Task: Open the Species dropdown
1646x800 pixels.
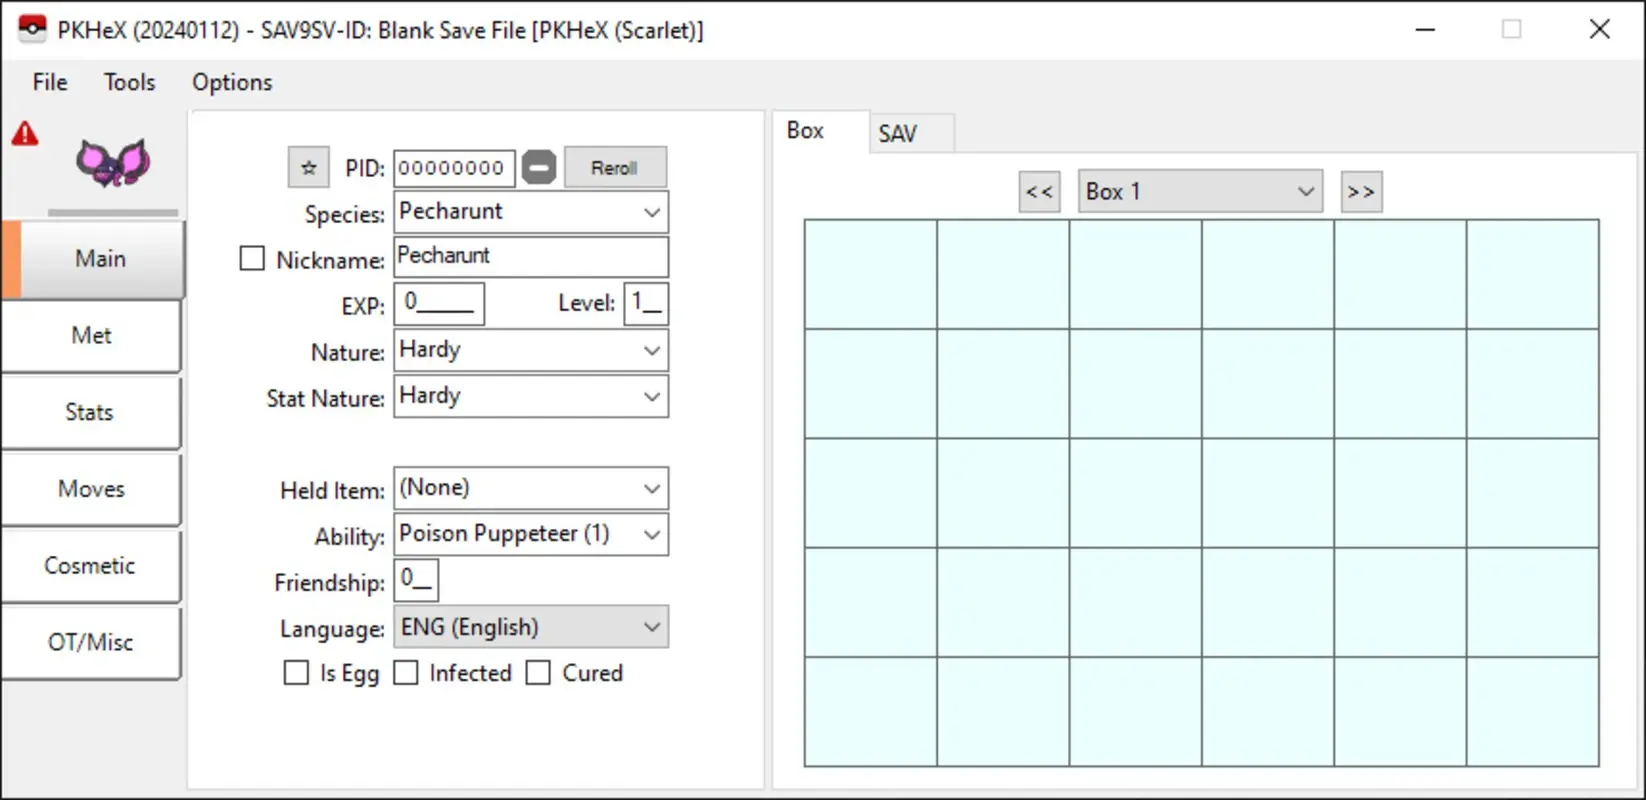Action: (531, 212)
